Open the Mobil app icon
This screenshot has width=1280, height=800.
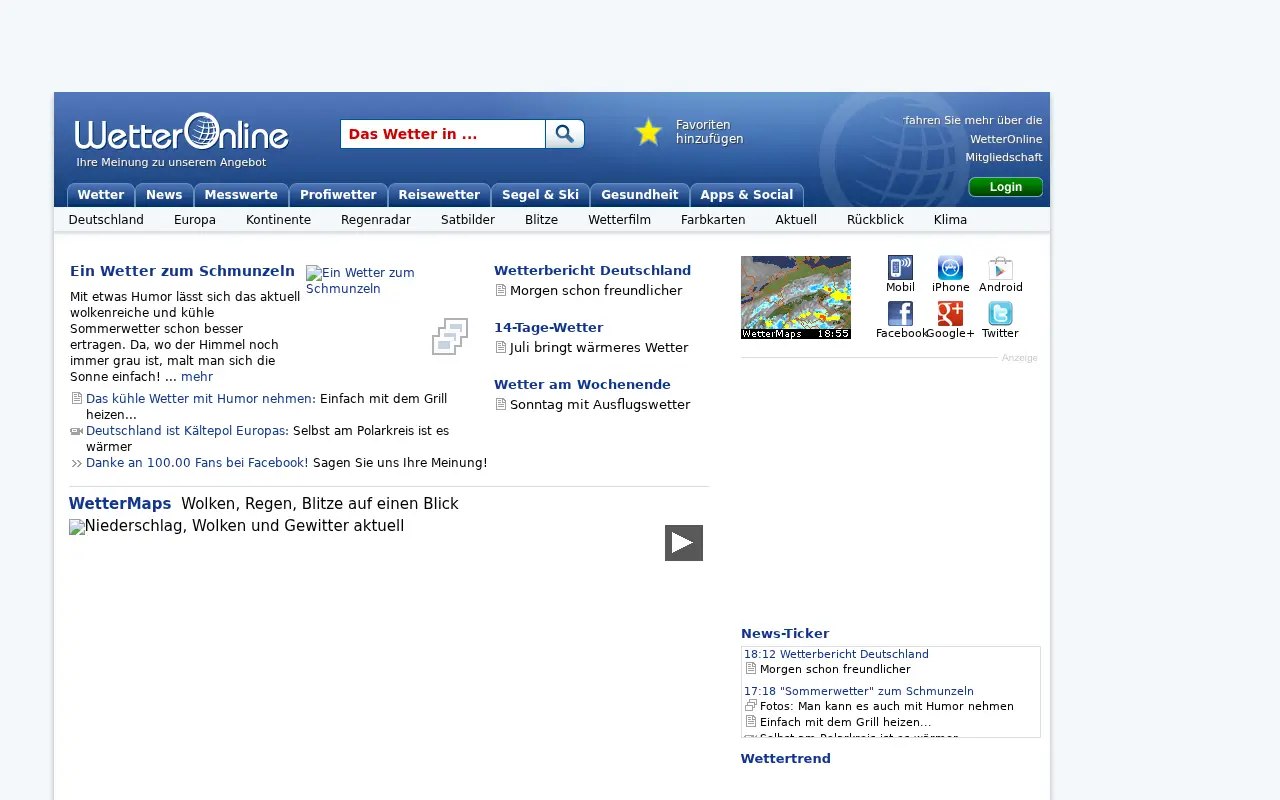(900, 267)
